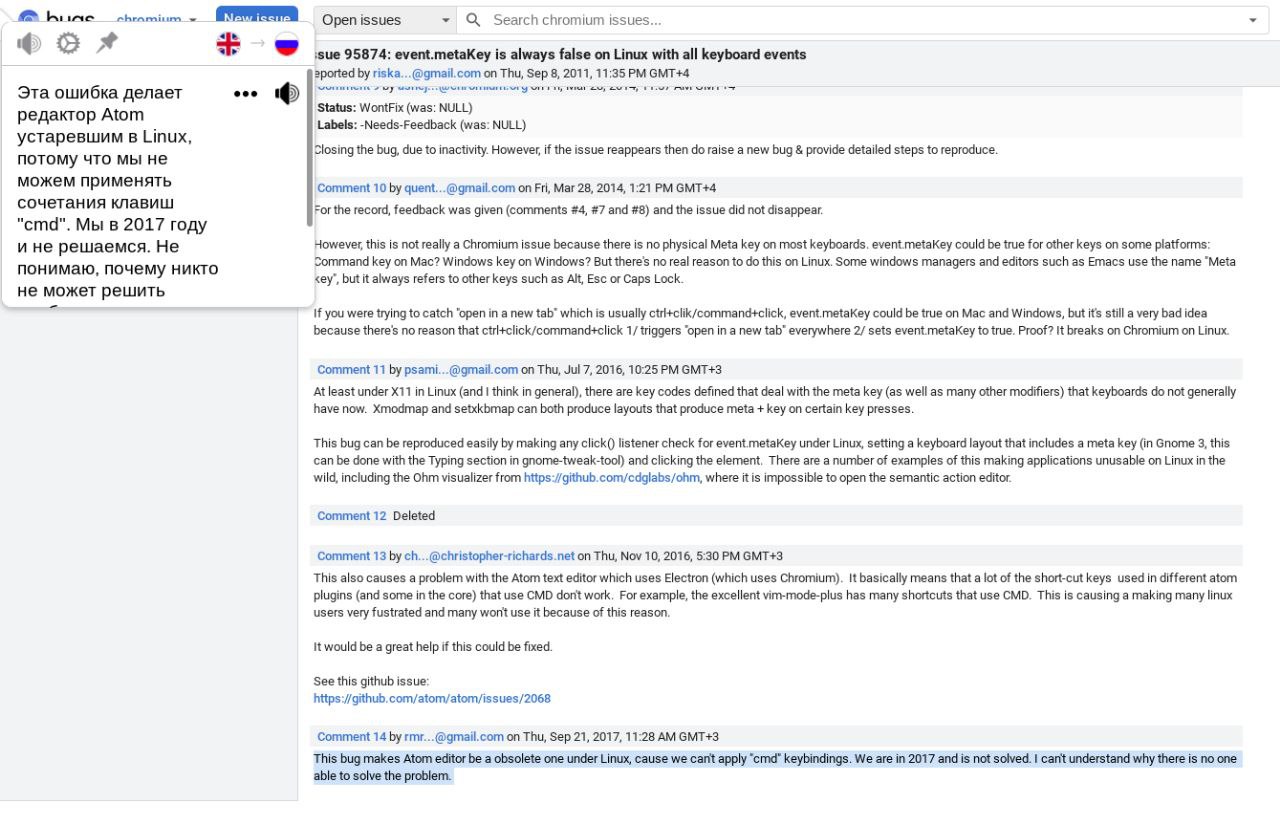Viewport: 1280px width, 821px height.
Task: Open the Comment 10 permalink
Action: coord(352,188)
